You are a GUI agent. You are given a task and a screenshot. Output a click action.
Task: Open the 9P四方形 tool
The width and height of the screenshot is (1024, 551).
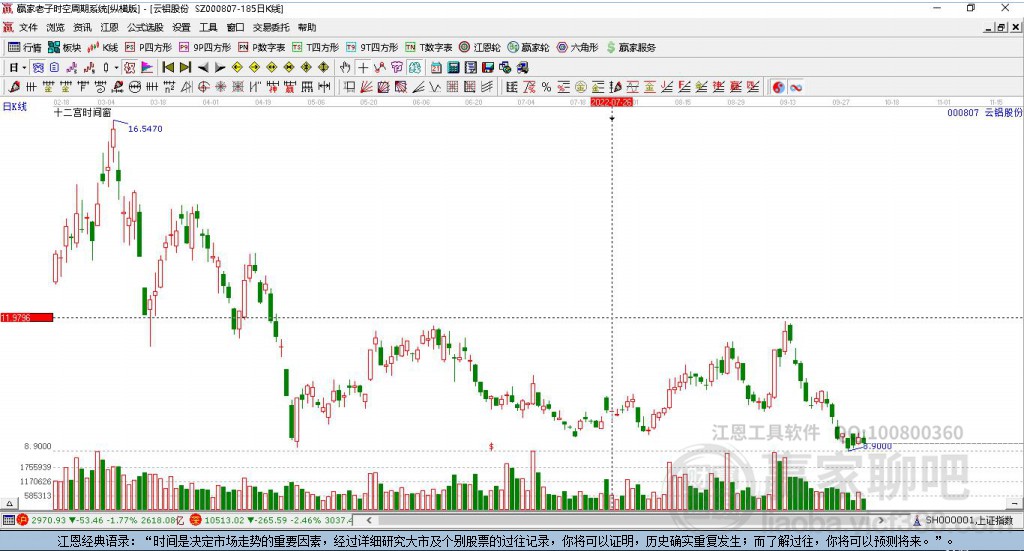pyautogui.click(x=205, y=48)
